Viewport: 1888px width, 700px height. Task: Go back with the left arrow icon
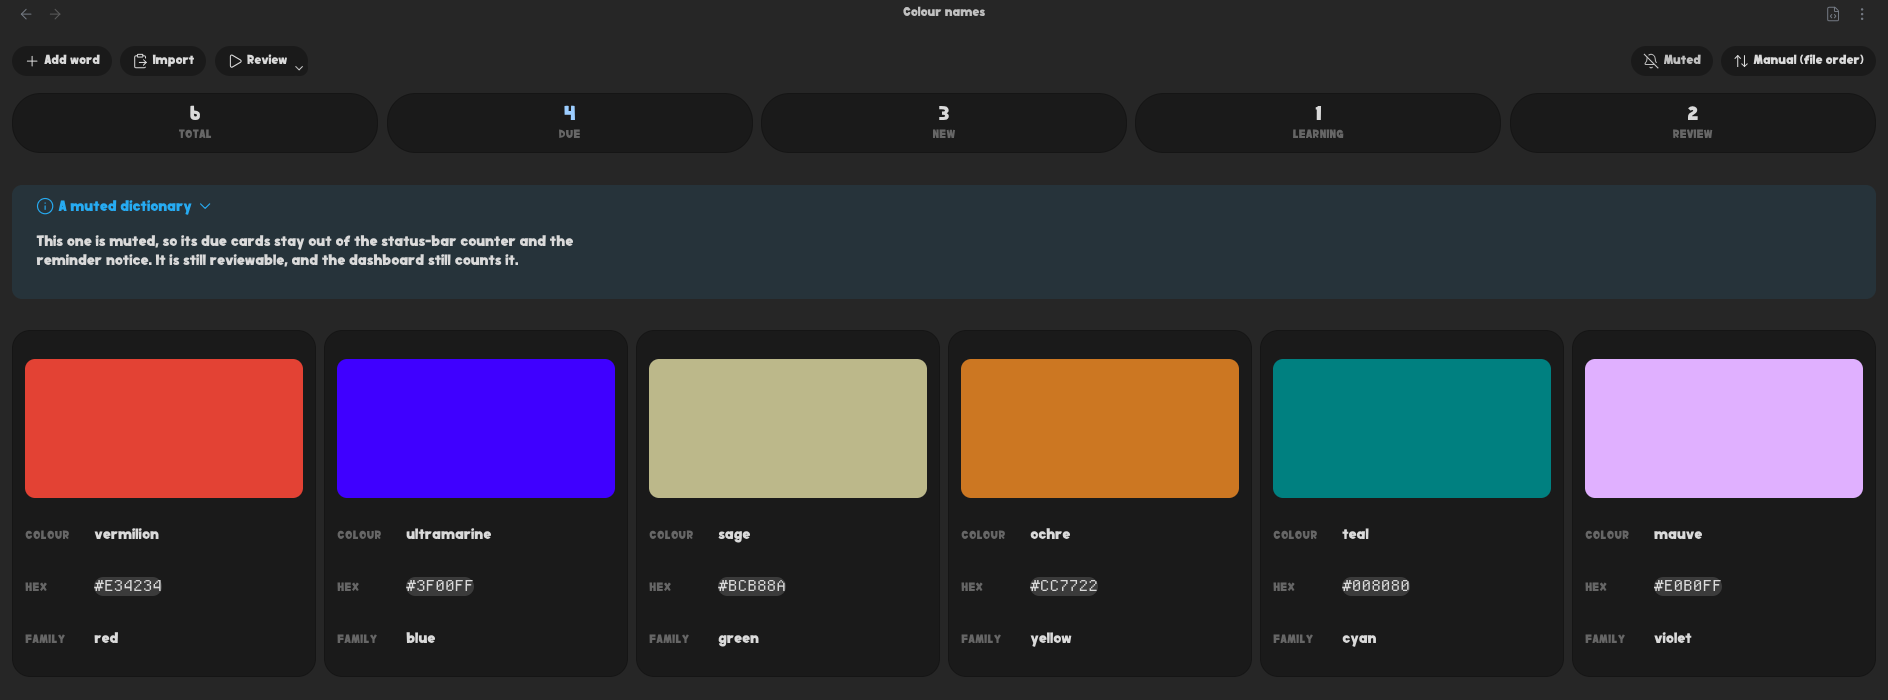coord(26,14)
